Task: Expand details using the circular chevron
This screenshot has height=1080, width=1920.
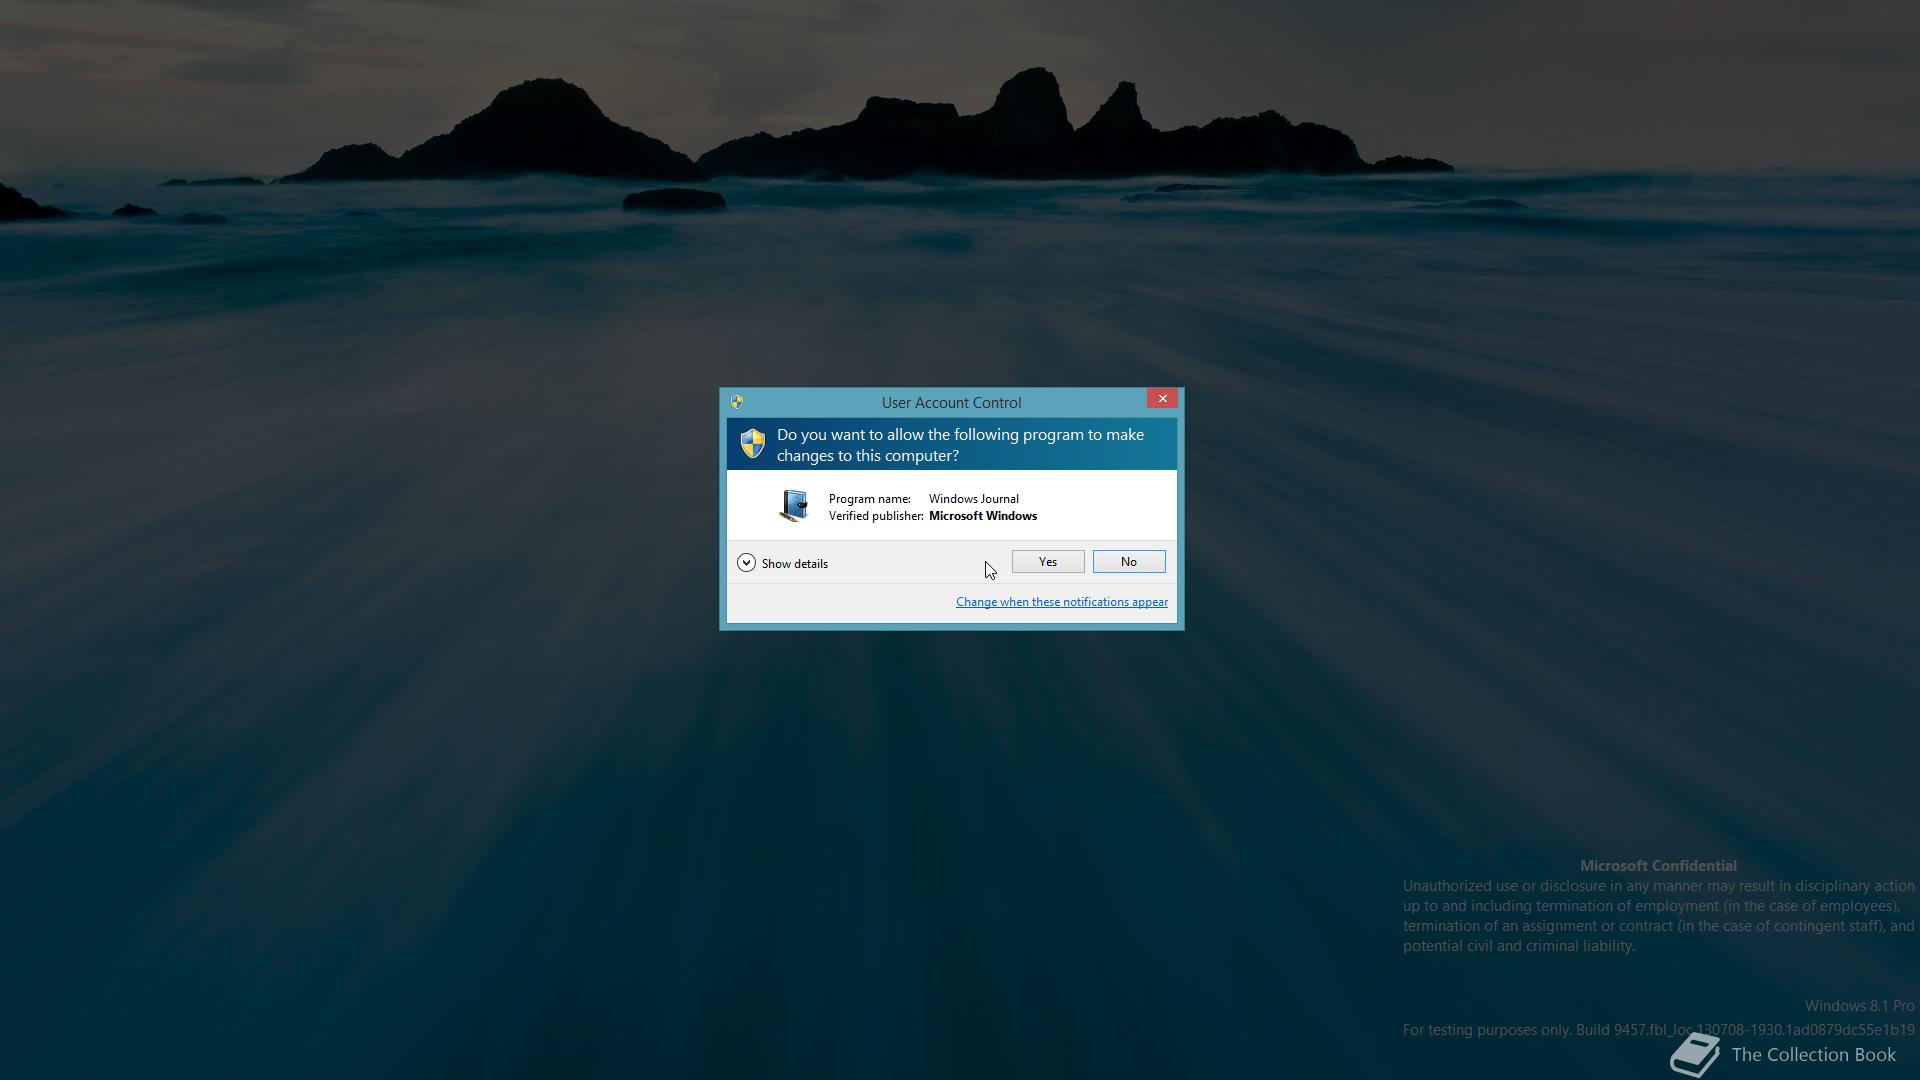Action: tap(746, 563)
